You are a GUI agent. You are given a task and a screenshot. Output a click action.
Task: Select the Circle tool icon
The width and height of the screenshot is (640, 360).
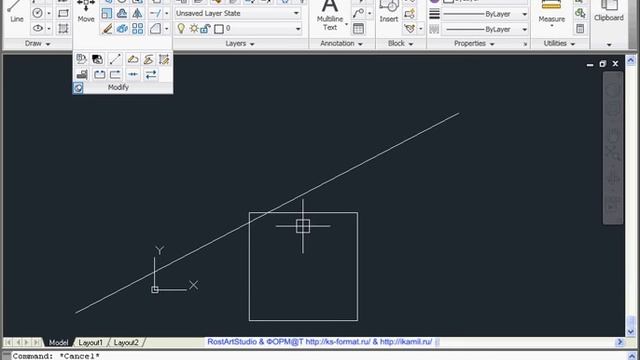pyautogui.click(x=38, y=13)
